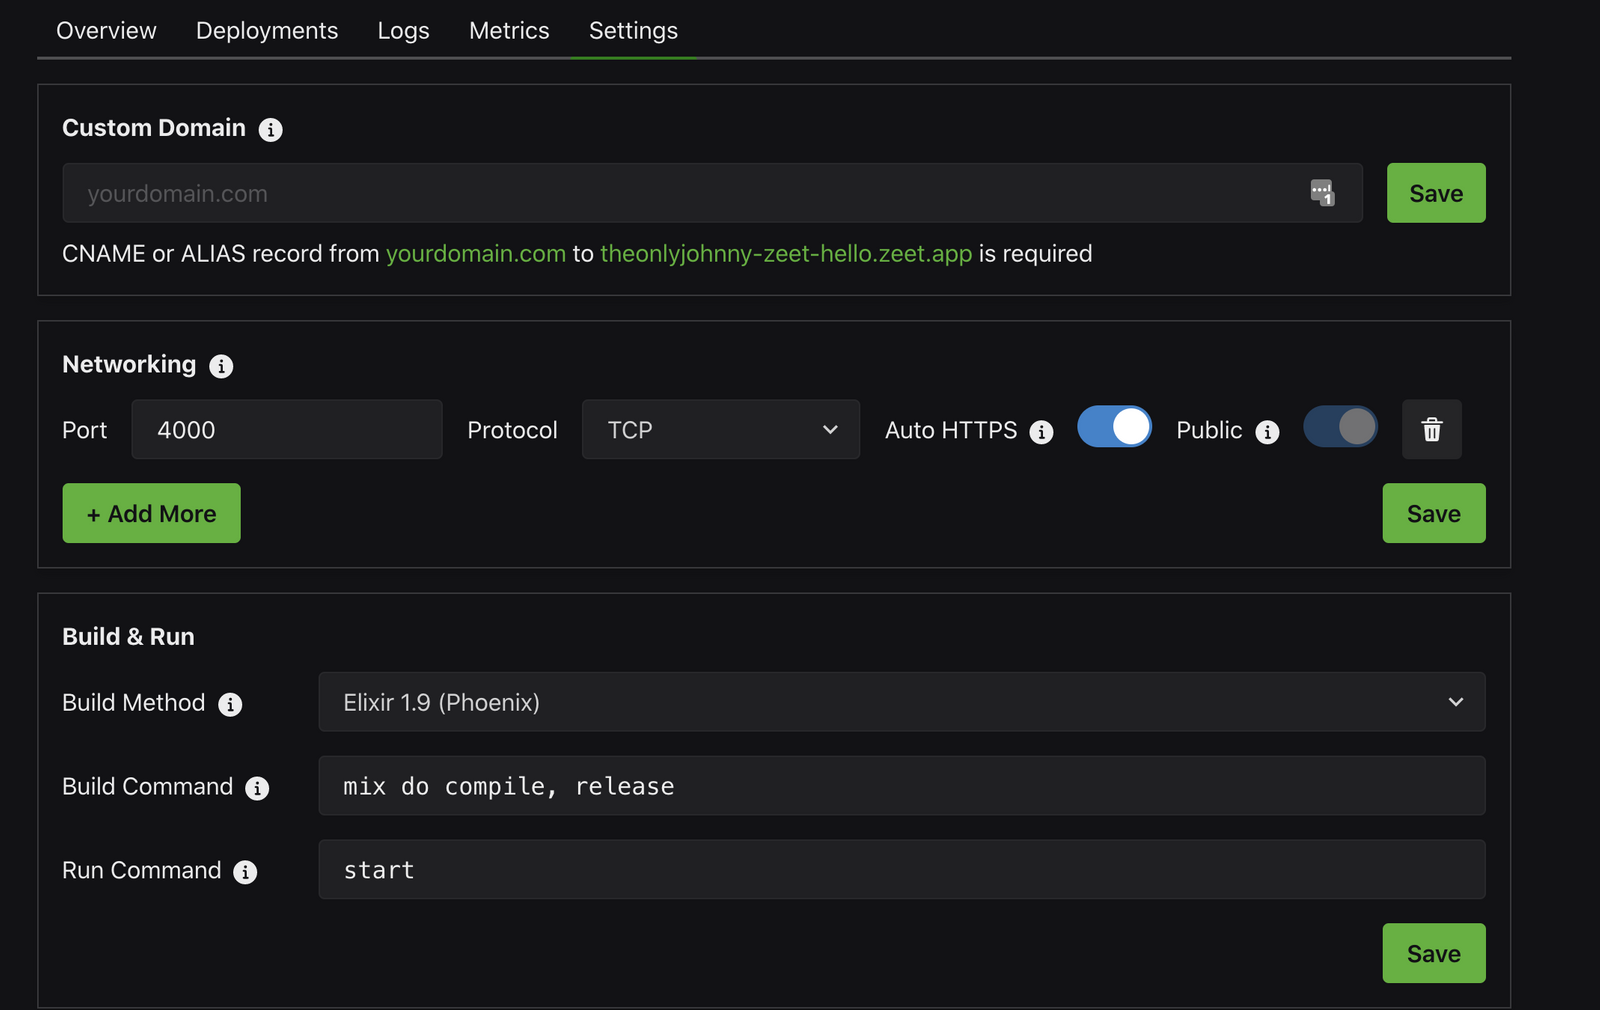The width and height of the screenshot is (1600, 1010).
Task: Delete the port with the trash icon
Action: pos(1432,430)
